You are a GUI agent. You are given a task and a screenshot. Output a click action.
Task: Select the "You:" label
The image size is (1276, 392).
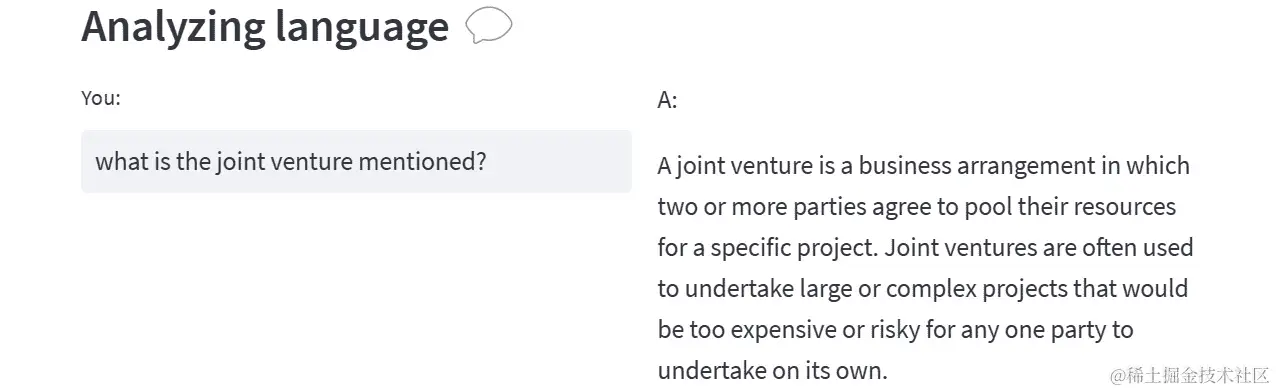101,98
